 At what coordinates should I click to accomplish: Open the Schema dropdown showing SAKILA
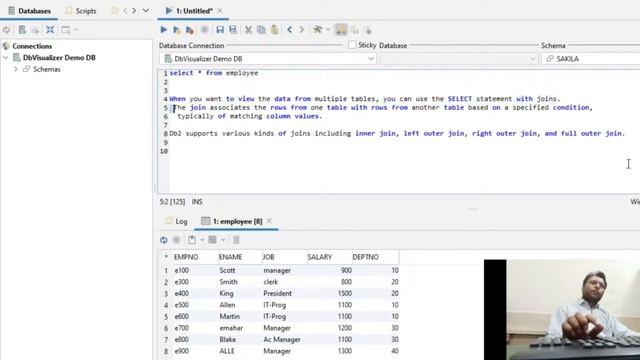[591, 59]
